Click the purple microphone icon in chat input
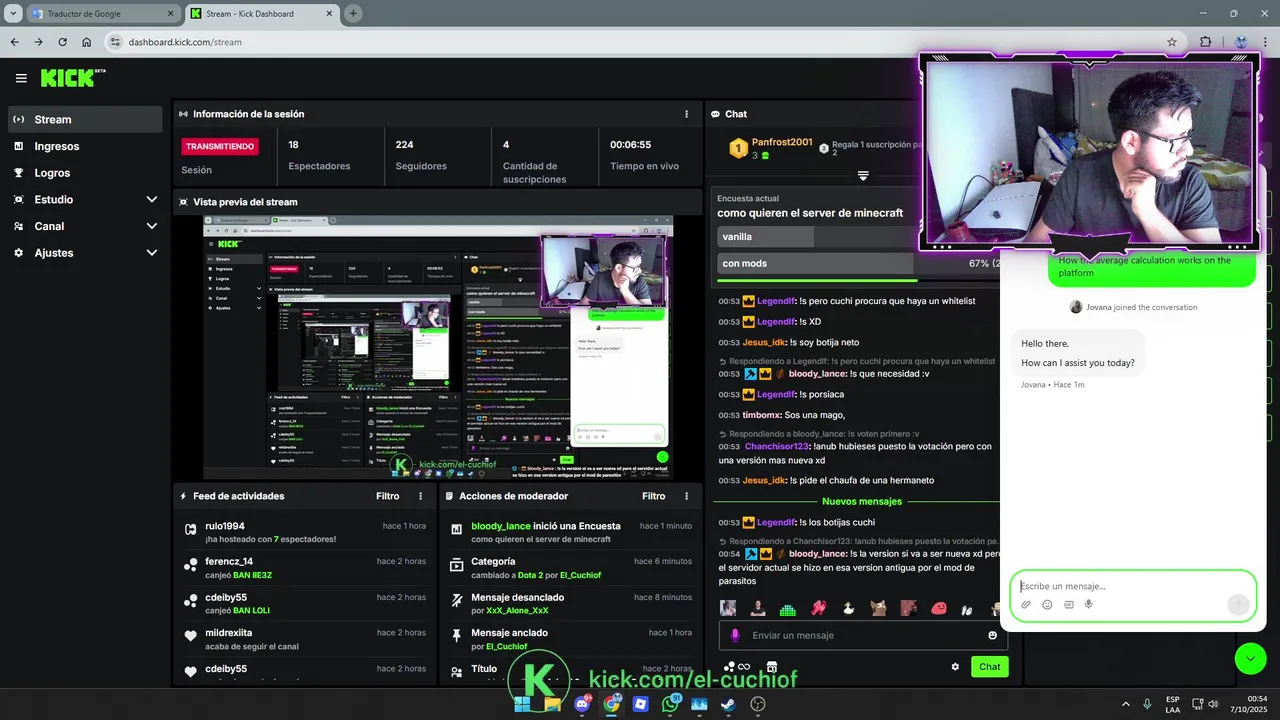The height and width of the screenshot is (720, 1280). click(x=735, y=635)
